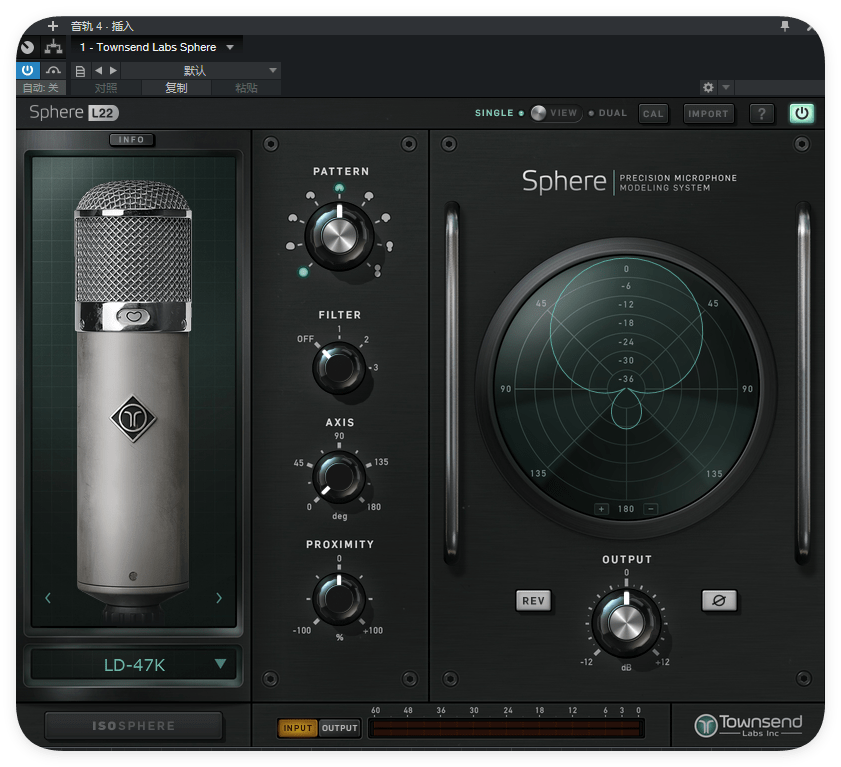Go to next preset with right arrow

coord(113,70)
